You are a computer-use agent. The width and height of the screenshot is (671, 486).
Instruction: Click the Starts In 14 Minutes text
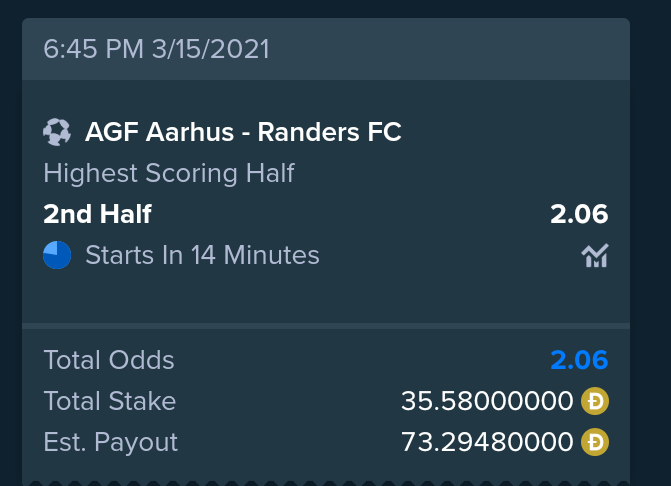click(x=202, y=255)
